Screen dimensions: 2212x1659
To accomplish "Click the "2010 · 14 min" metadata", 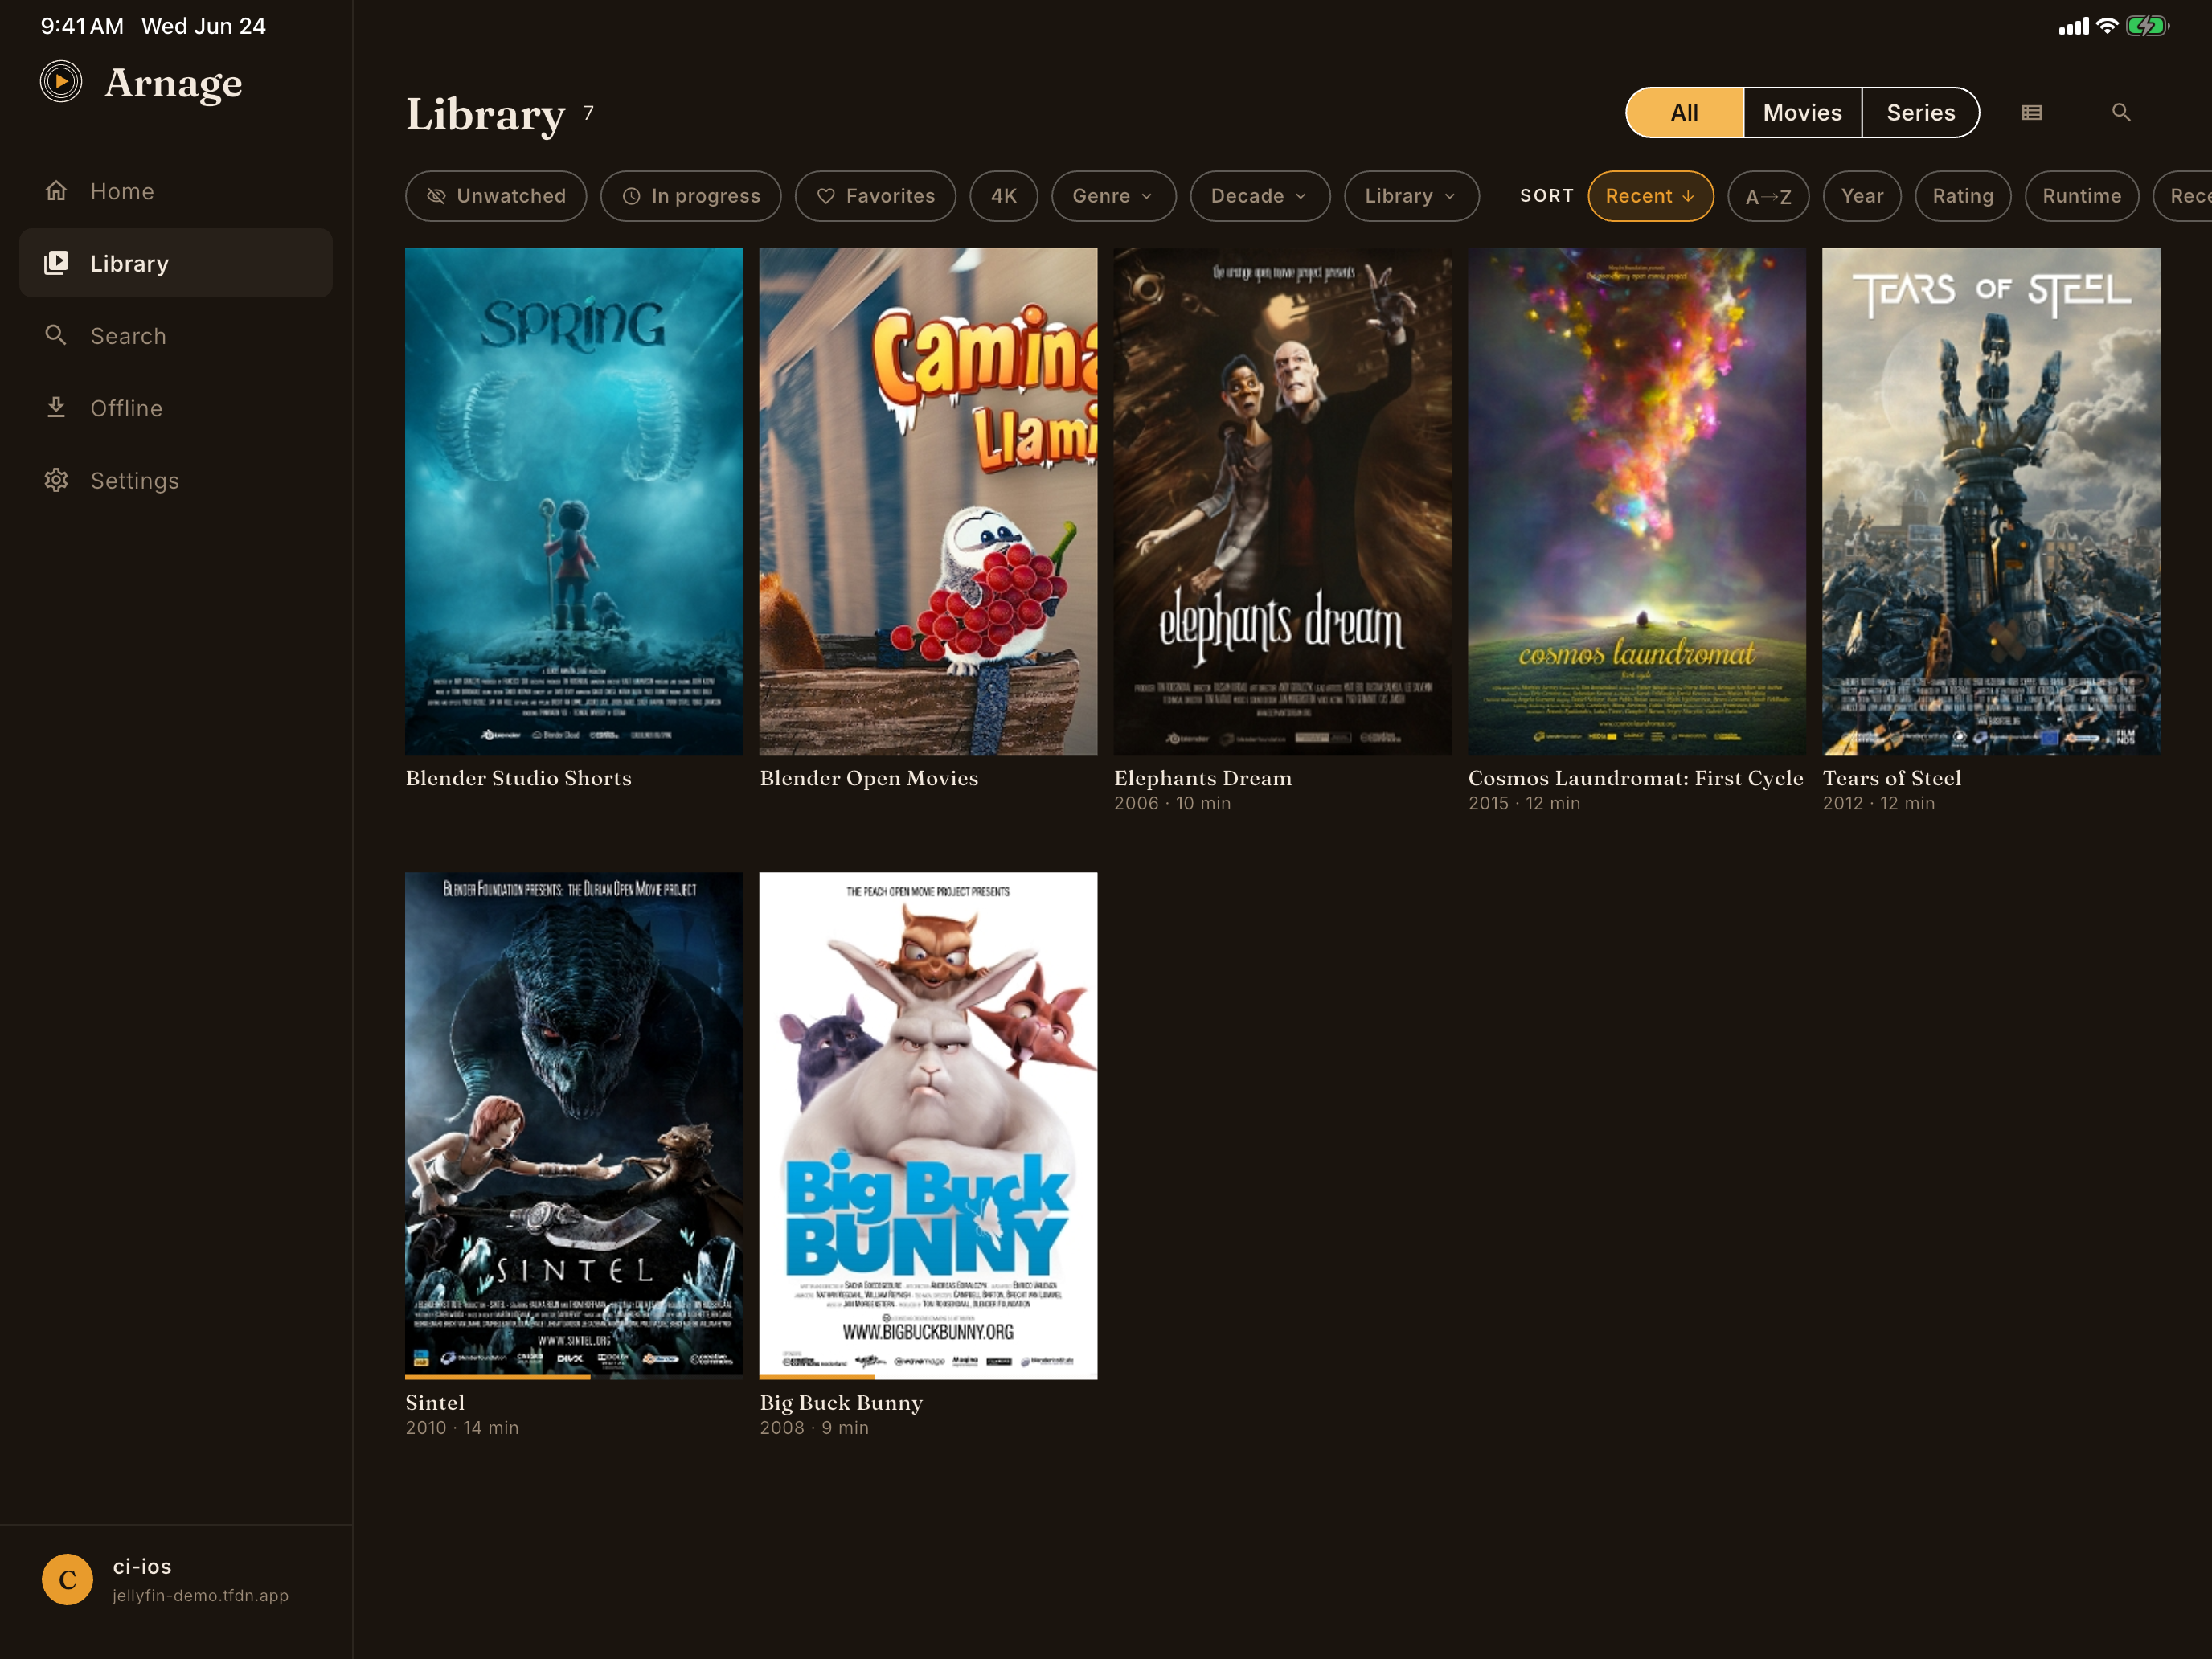I will pos(462,1427).
